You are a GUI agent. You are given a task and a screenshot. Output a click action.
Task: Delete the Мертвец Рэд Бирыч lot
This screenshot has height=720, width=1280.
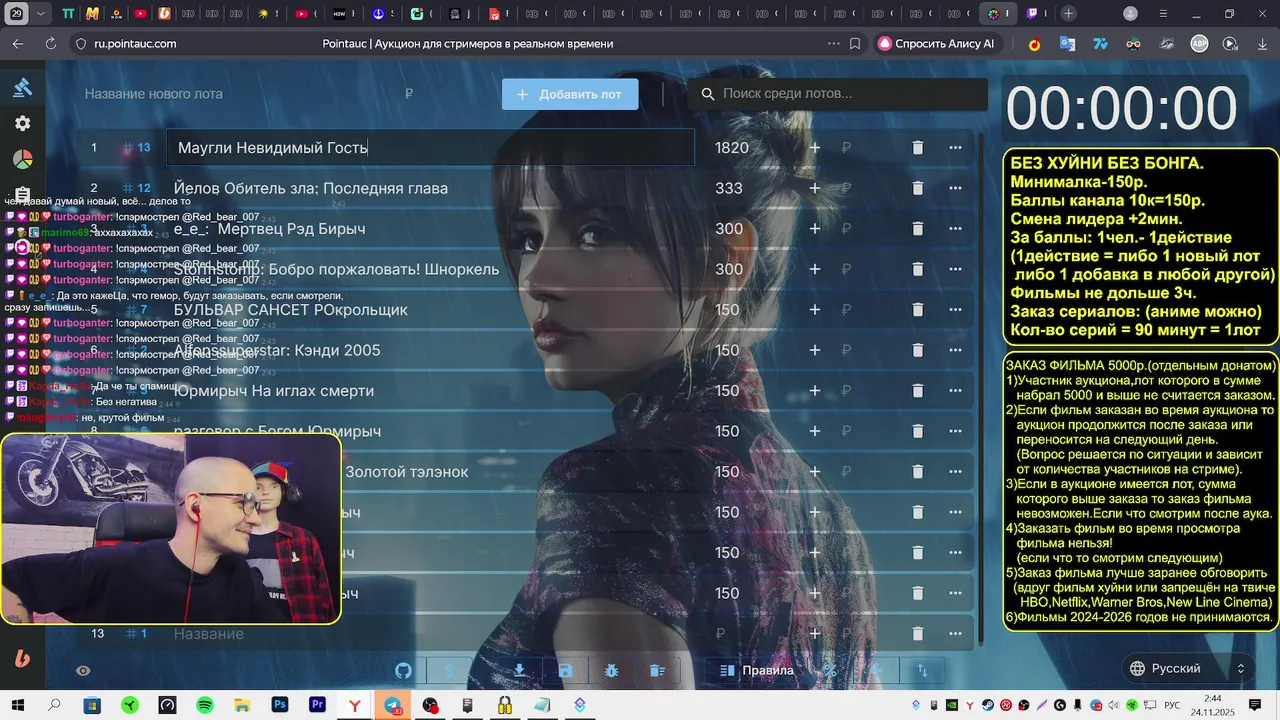(918, 228)
